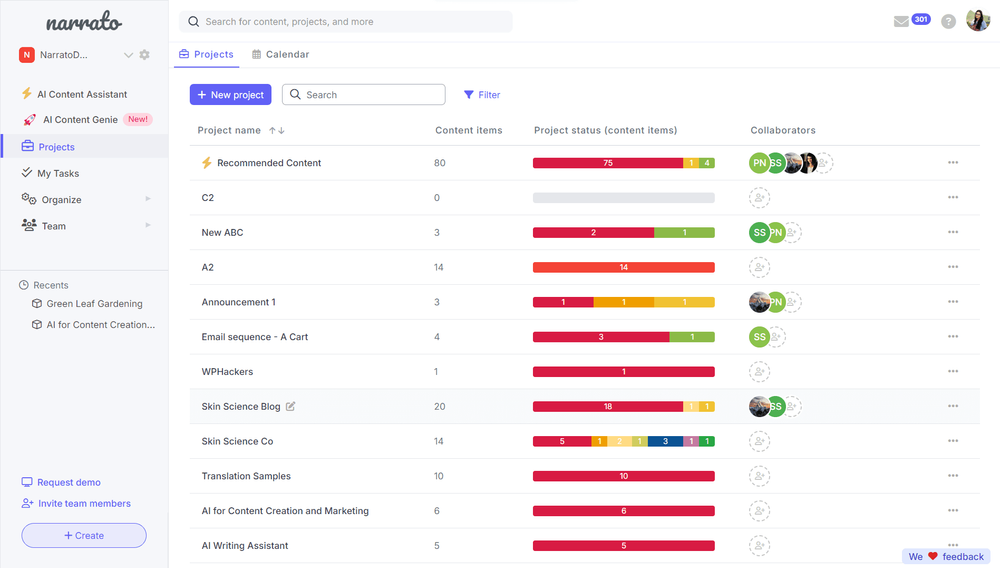
Task: Expand the Team sidebar submenu arrow
Action: tap(148, 225)
